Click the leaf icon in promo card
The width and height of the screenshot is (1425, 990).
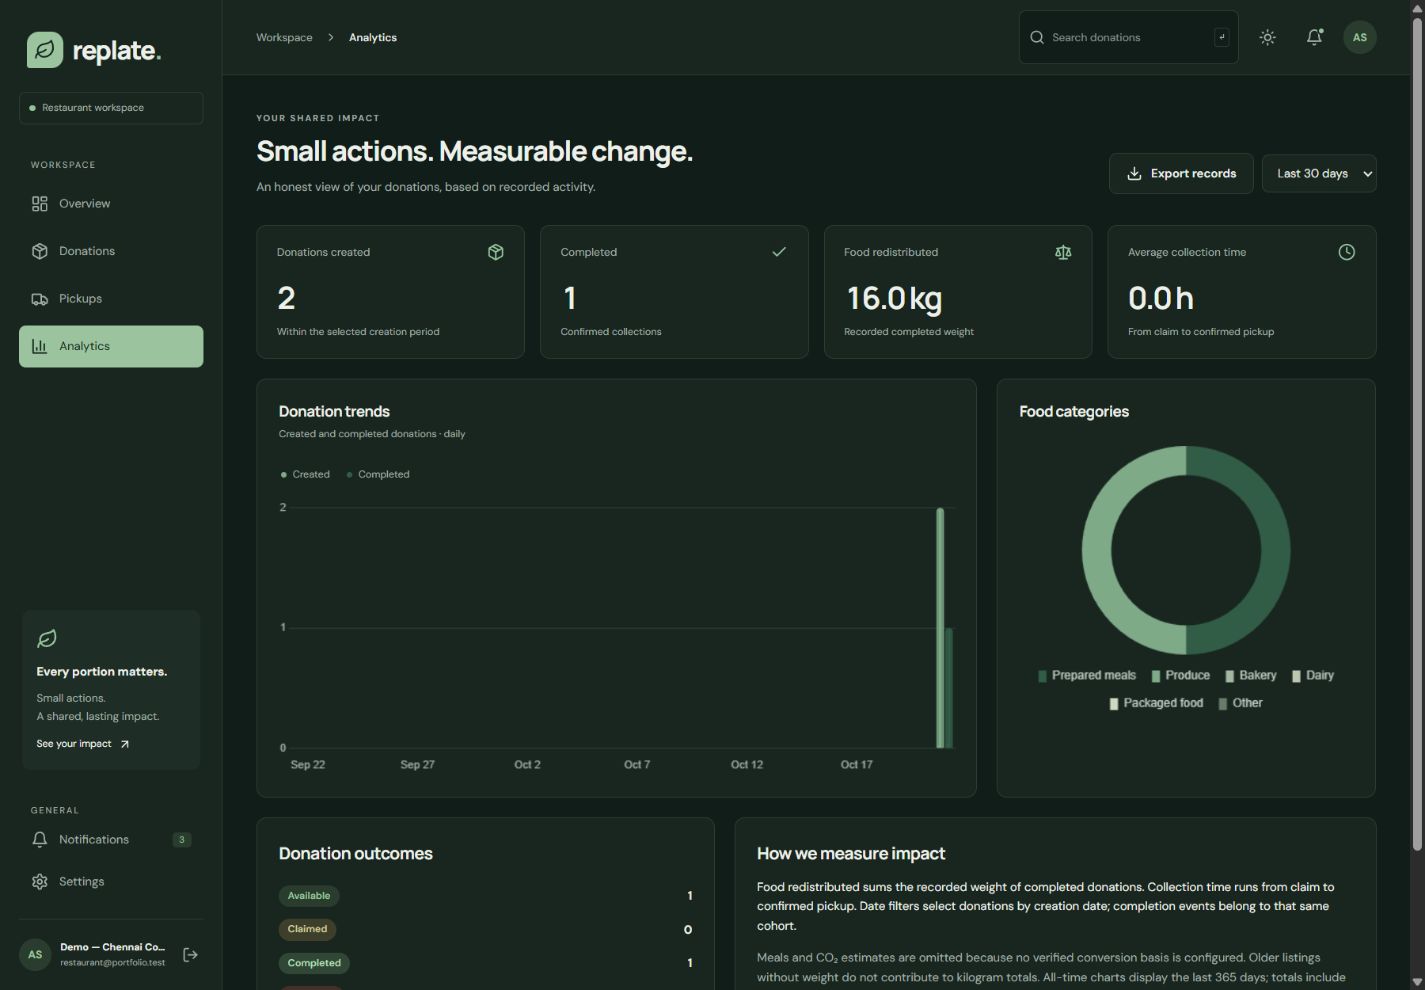click(x=47, y=638)
